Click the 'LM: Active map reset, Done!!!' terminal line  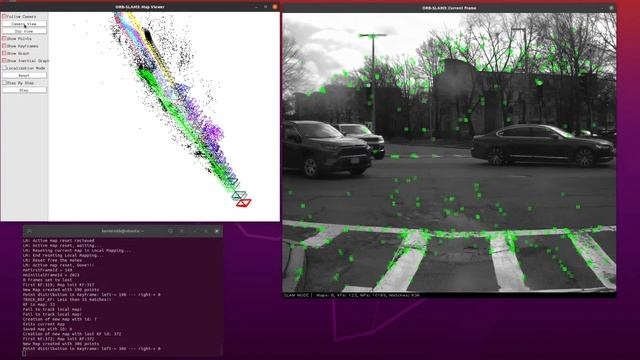pyautogui.click(x=58, y=265)
